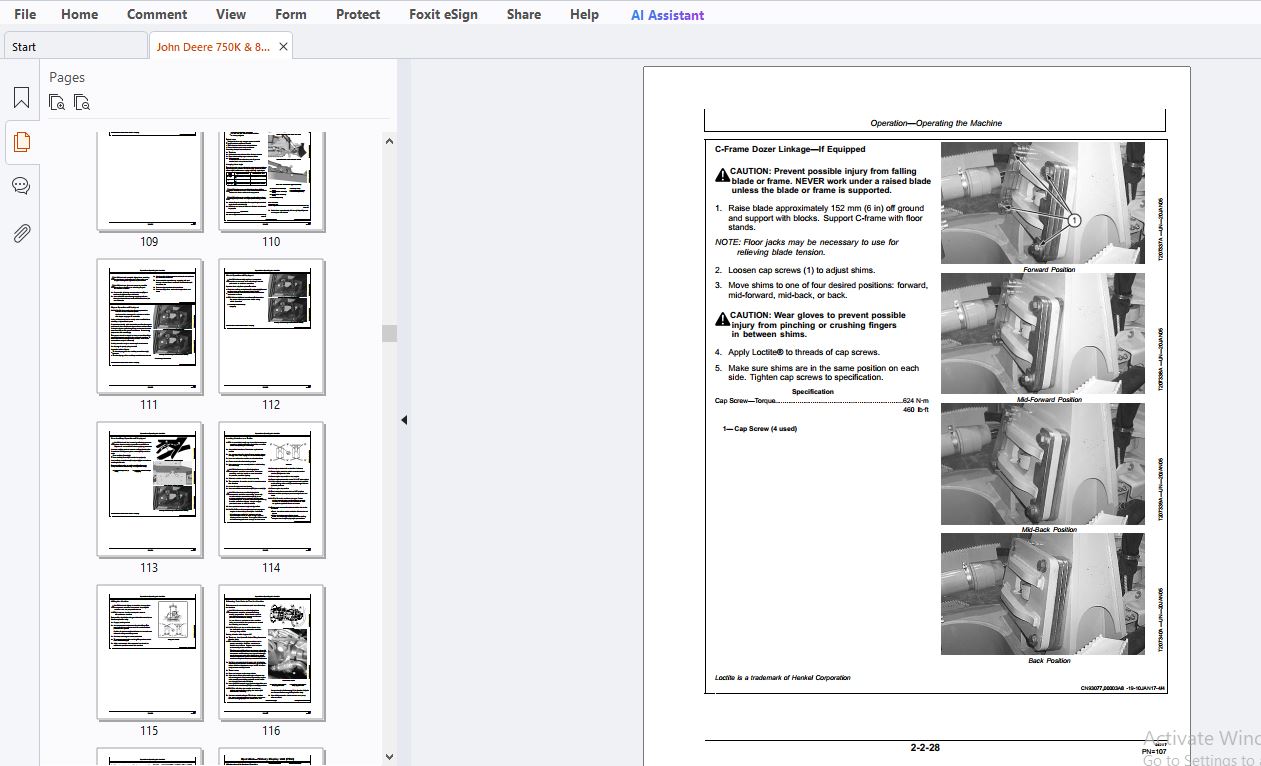Click 'Loctite is a trademark of Henkel Corporation'

(783, 678)
